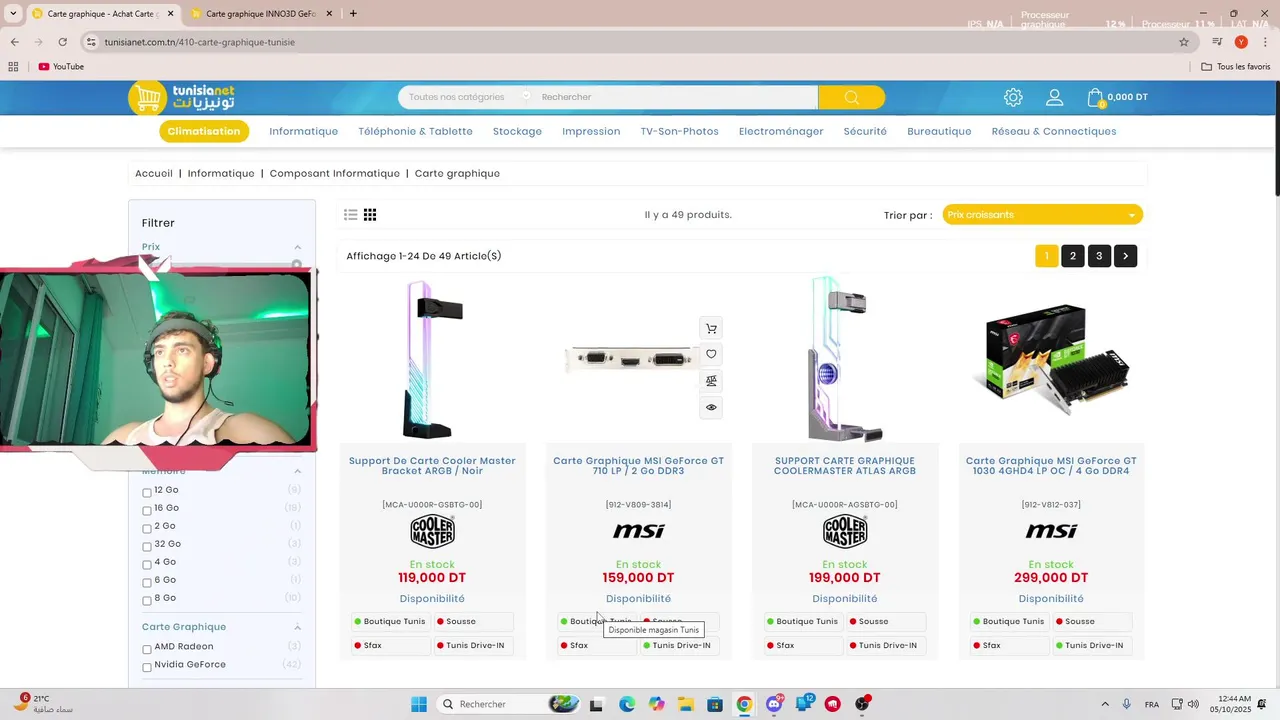This screenshot has width=1280, height=720.
Task: Enable the Nvidia GeForce filter
Action: tap(147, 667)
